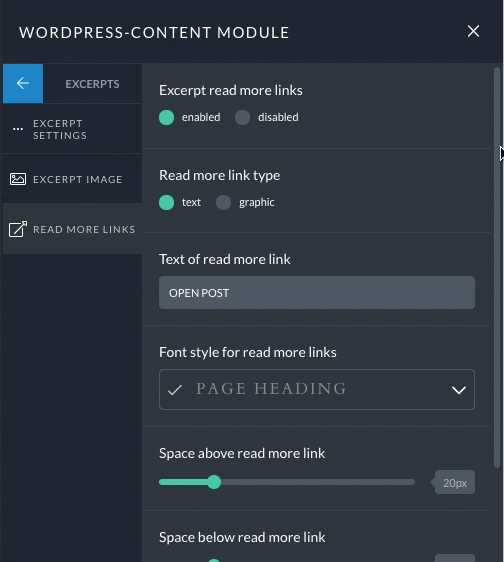The image size is (504, 562).
Task: Click the panel's vertical scrollbar
Action: coord(496,268)
